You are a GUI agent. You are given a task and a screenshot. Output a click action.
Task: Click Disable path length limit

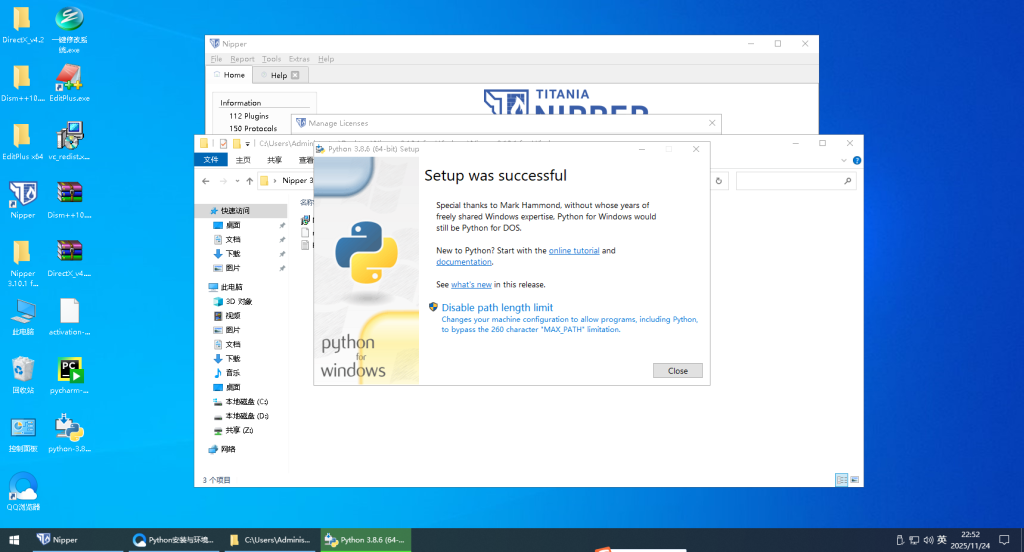[x=497, y=308]
